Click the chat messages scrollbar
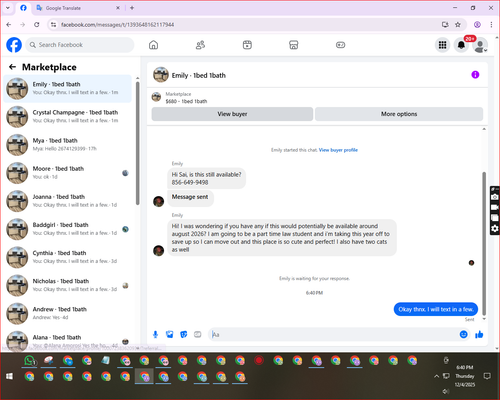Screen dimensions: 500x400 coord(484,243)
